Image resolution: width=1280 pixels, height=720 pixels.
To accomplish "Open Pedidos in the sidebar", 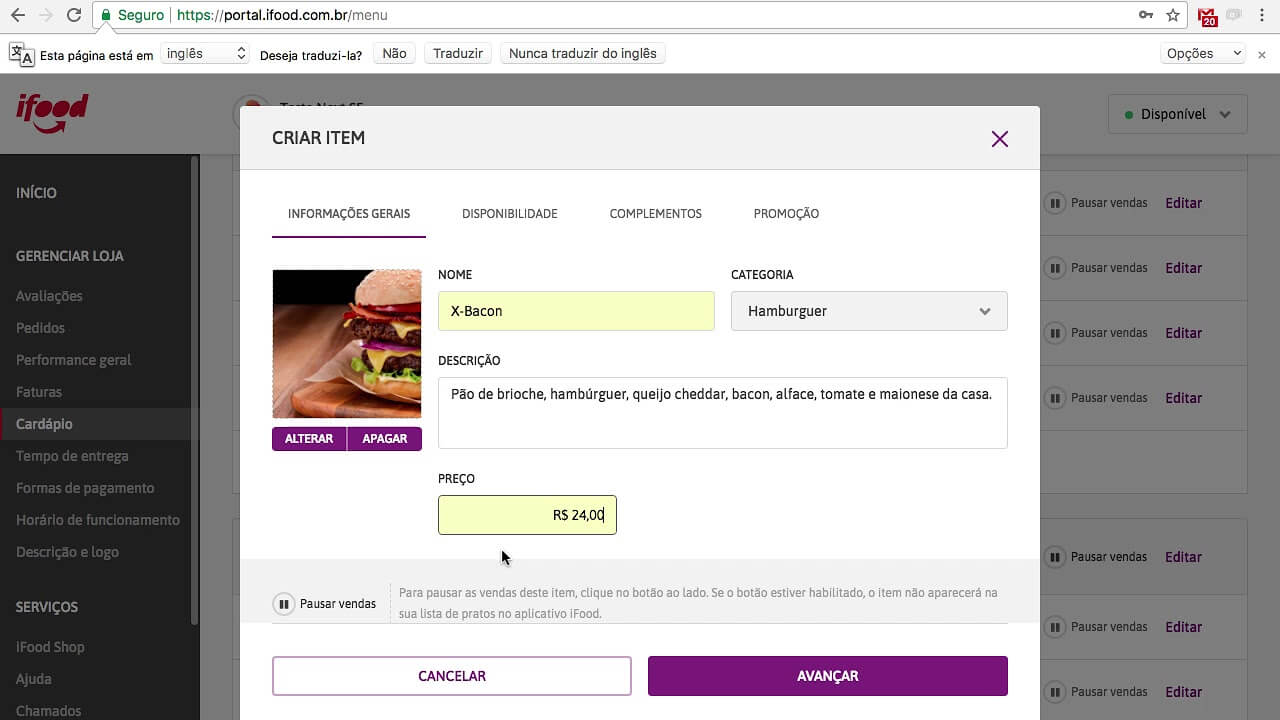I will 40,328.
